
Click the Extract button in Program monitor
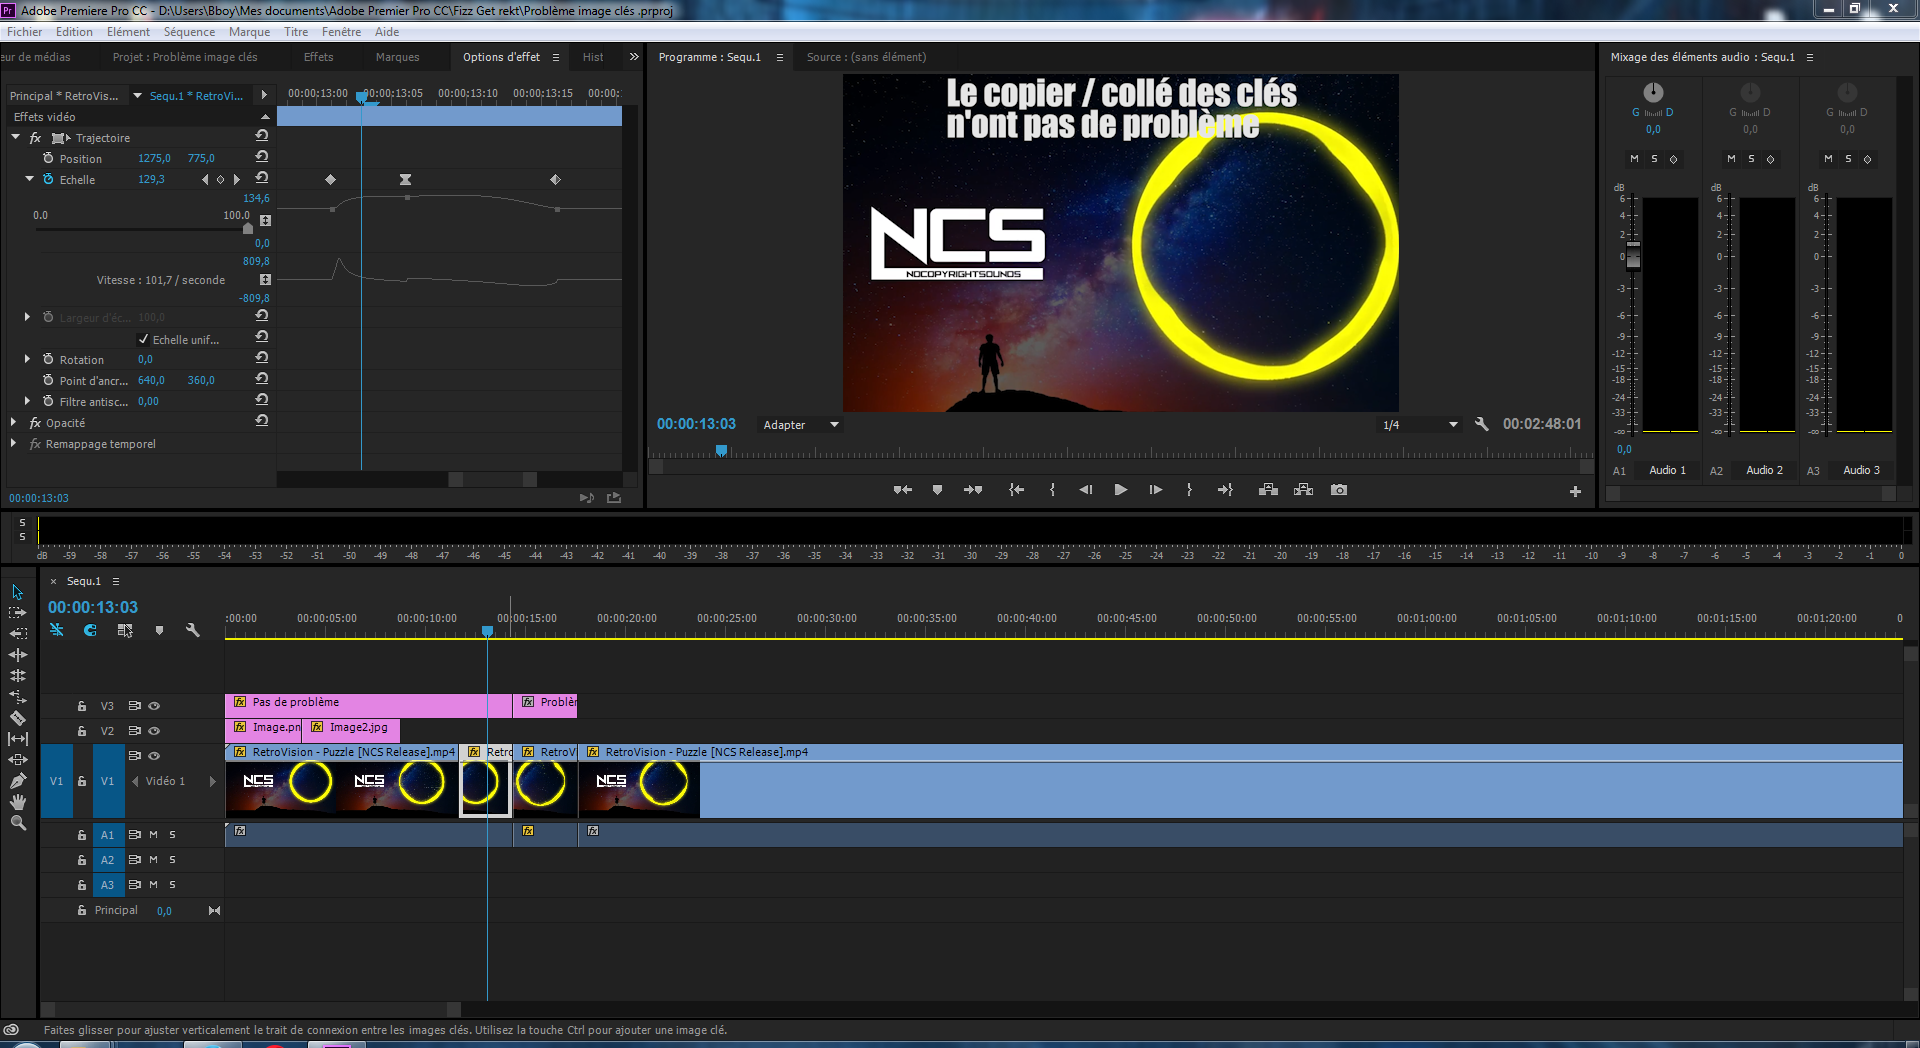click(x=1303, y=490)
